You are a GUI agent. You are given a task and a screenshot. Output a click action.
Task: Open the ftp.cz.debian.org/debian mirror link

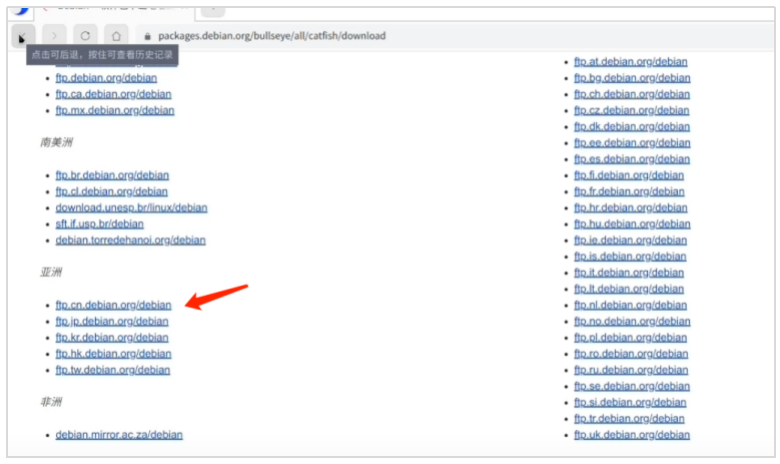[x=632, y=110]
